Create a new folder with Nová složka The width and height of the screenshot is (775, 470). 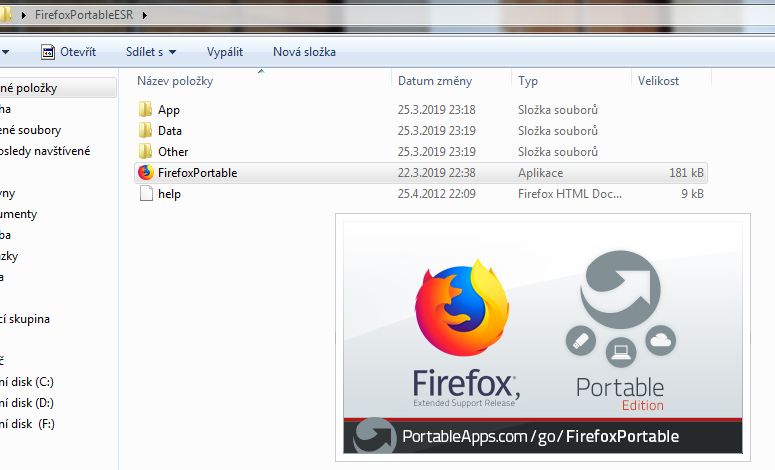tap(304, 52)
